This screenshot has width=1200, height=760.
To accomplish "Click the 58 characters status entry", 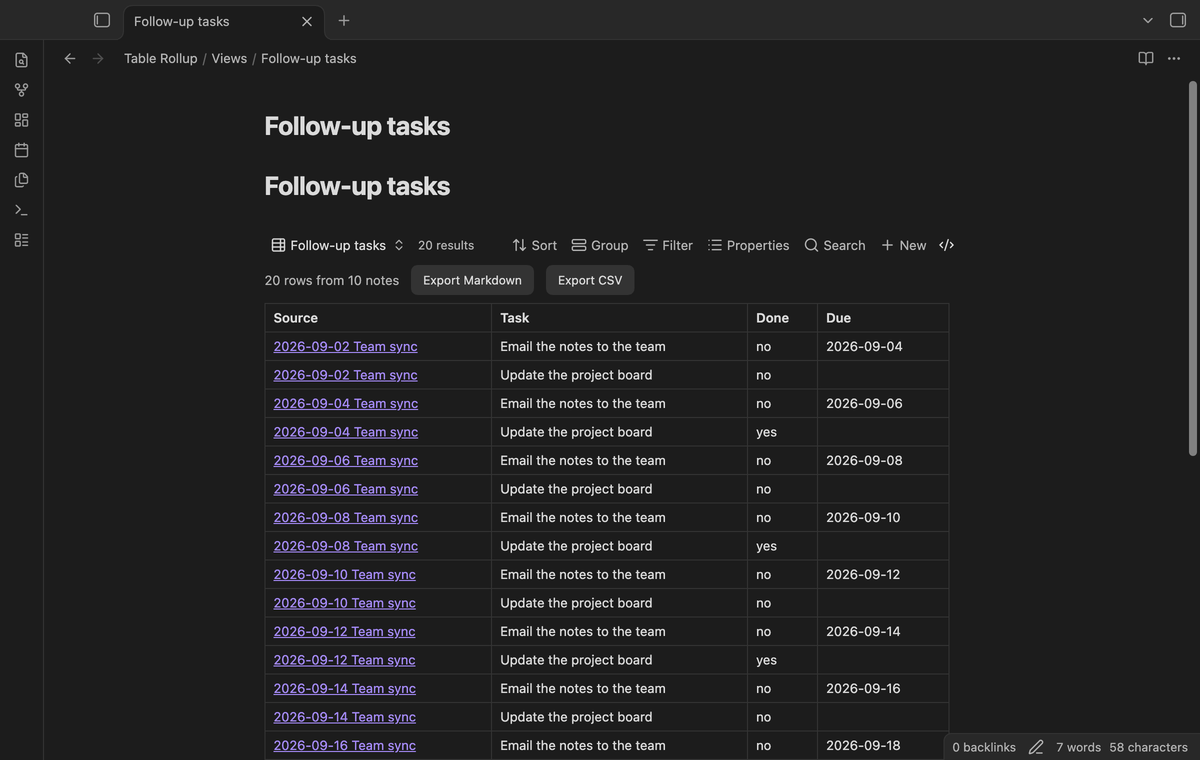I will click(1148, 747).
